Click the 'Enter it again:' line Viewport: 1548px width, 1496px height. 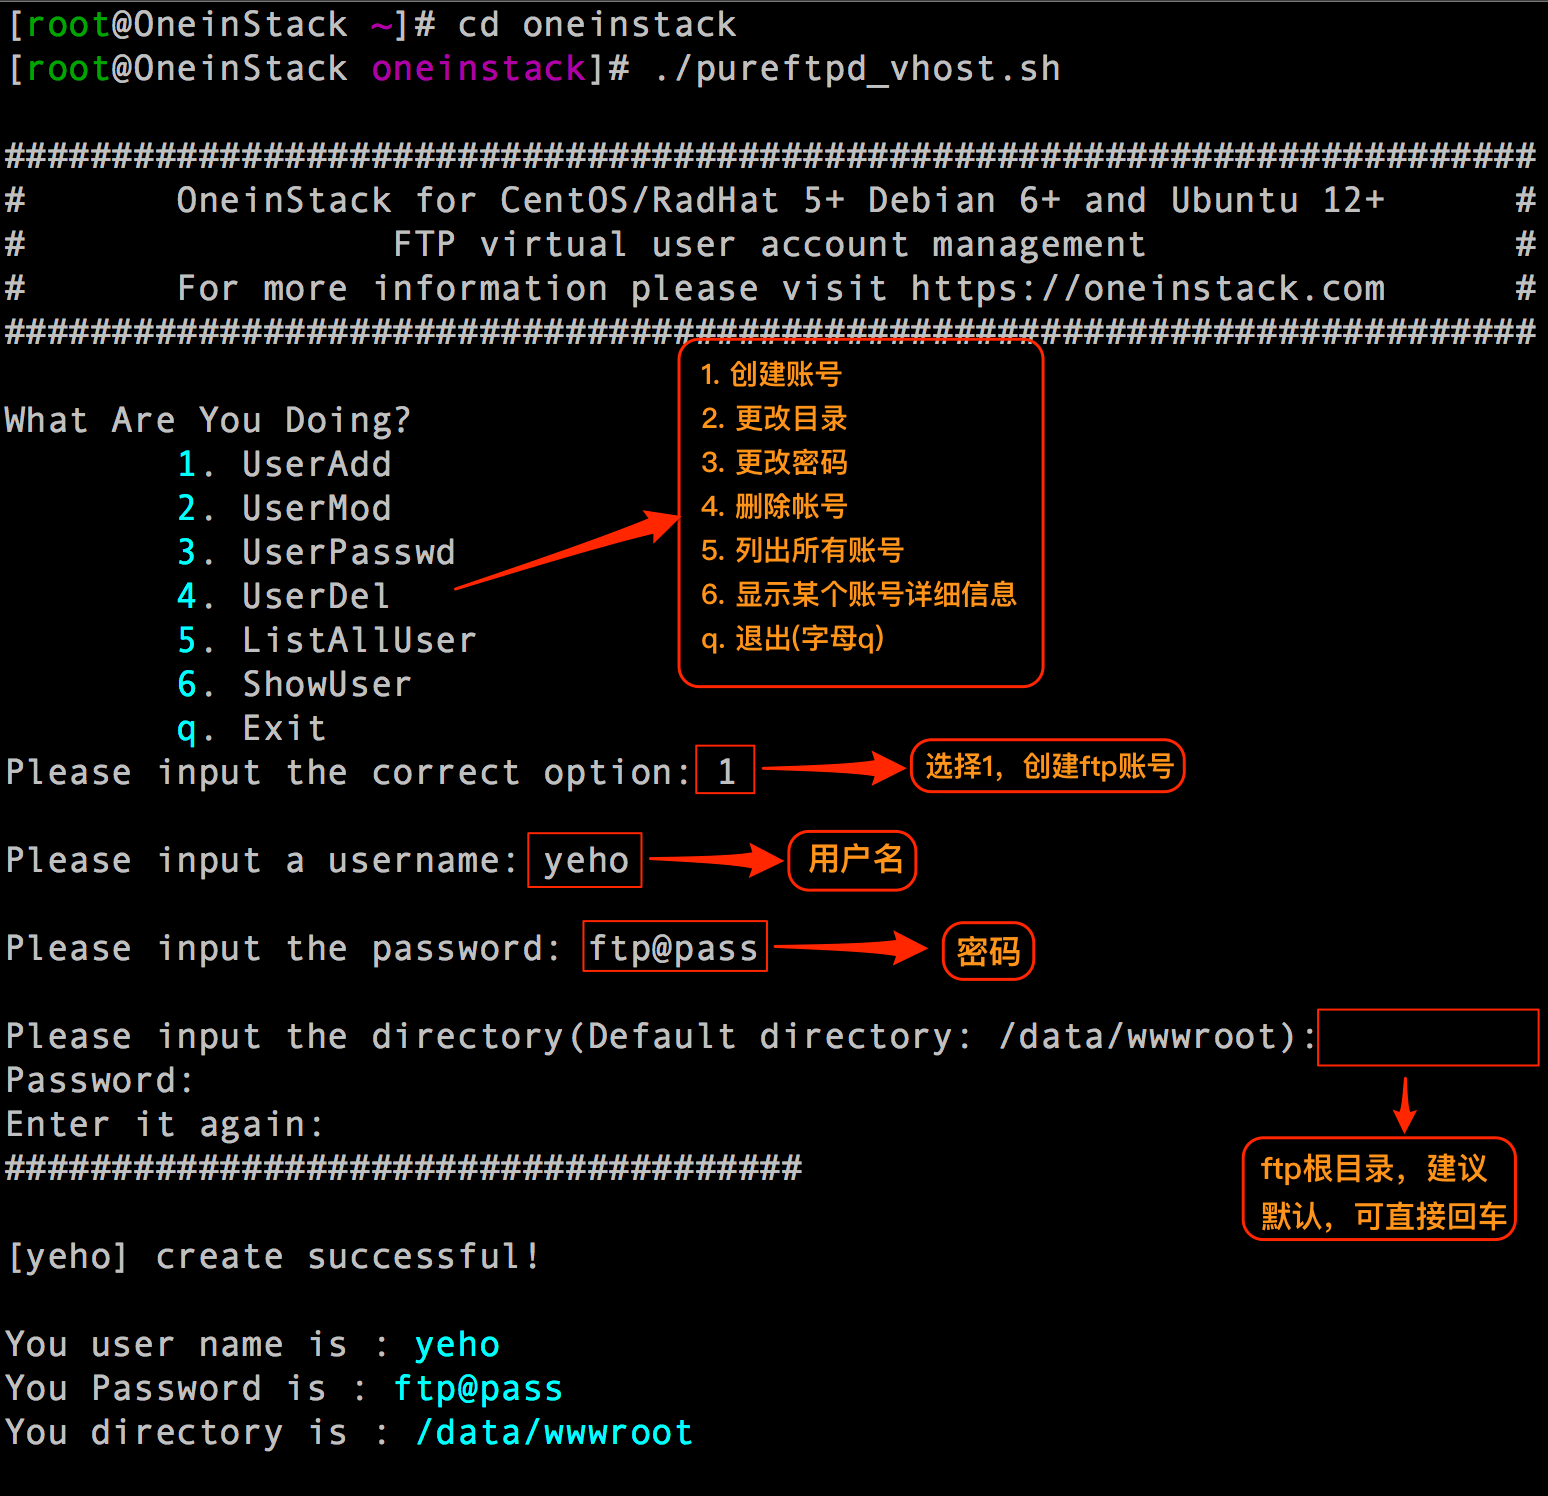[x=165, y=1124]
